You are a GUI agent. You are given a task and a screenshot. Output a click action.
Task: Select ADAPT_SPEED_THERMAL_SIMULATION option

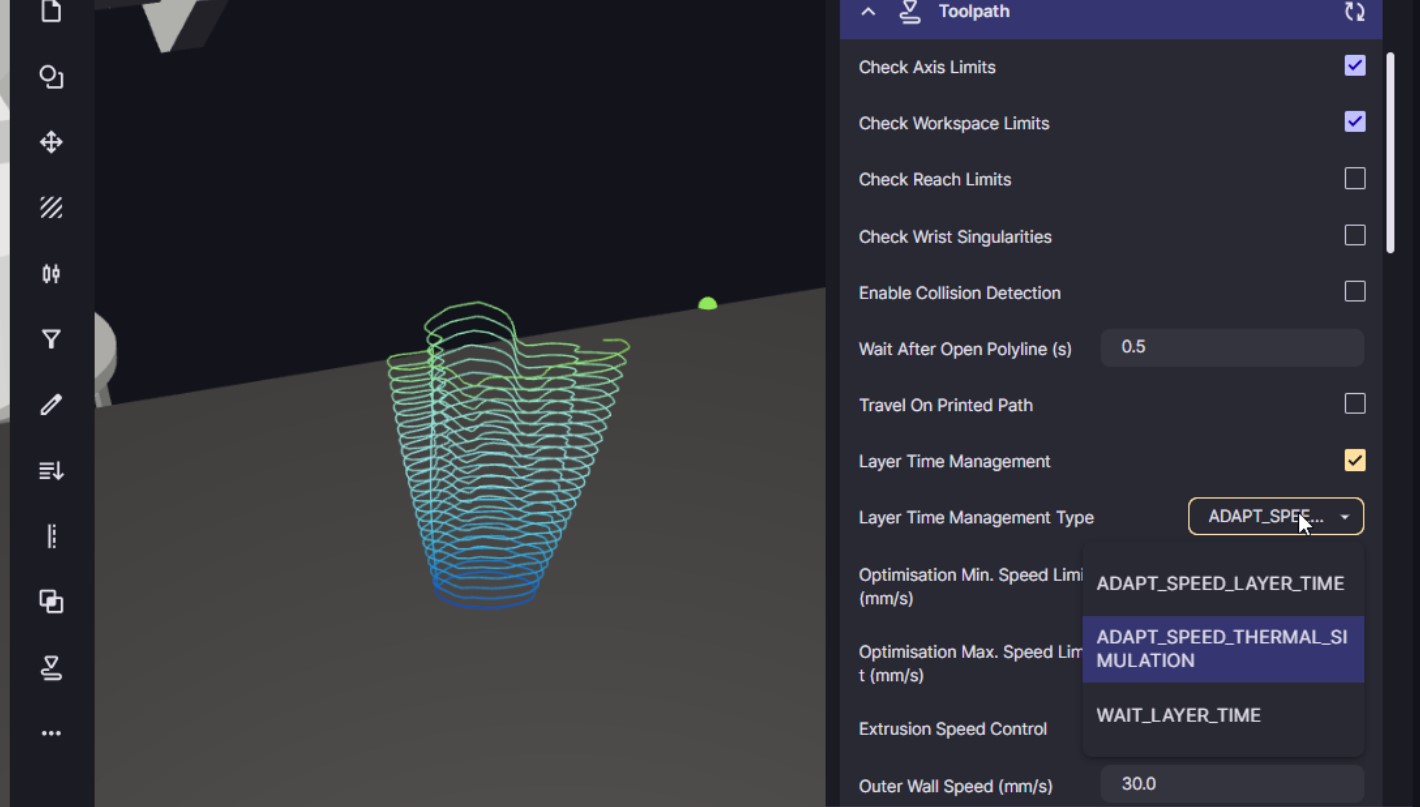[1222, 649]
